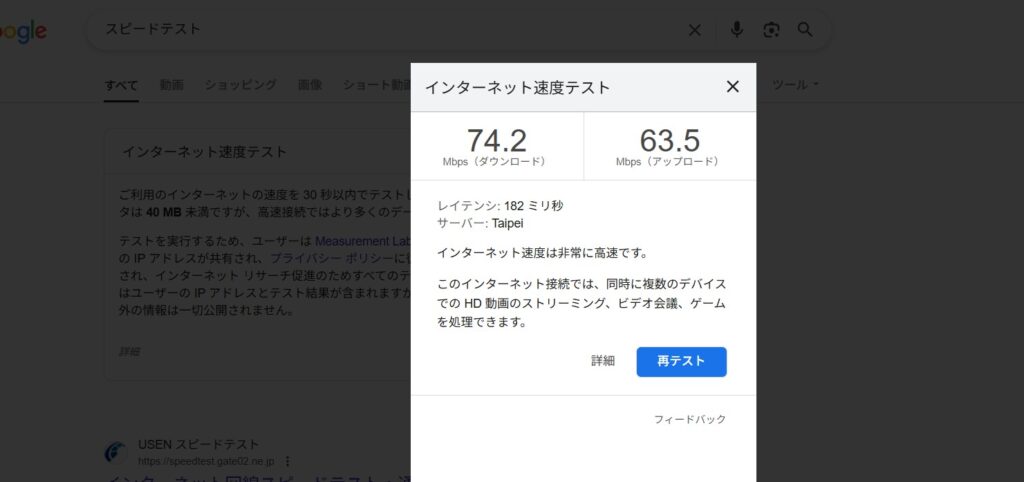Click the dialog title インターネット速度テスト

tap(517, 88)
